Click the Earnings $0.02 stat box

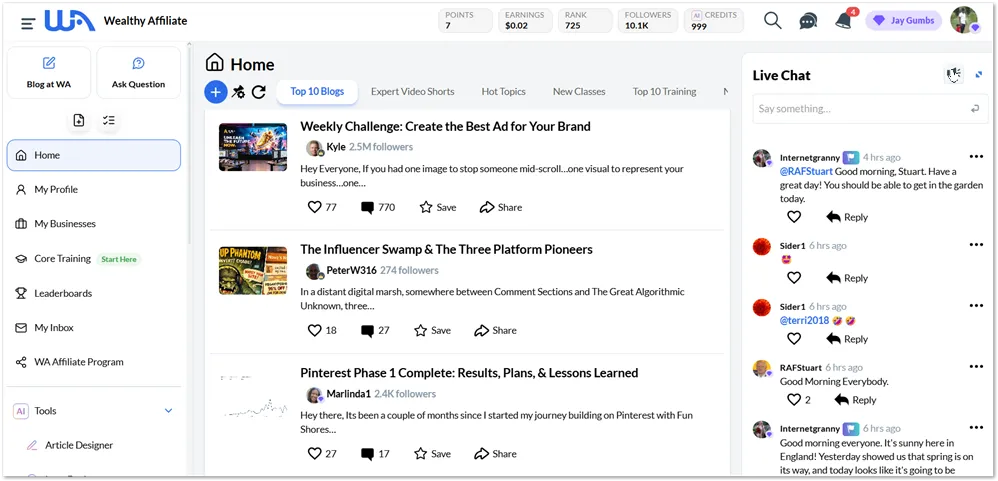point(526,20)
